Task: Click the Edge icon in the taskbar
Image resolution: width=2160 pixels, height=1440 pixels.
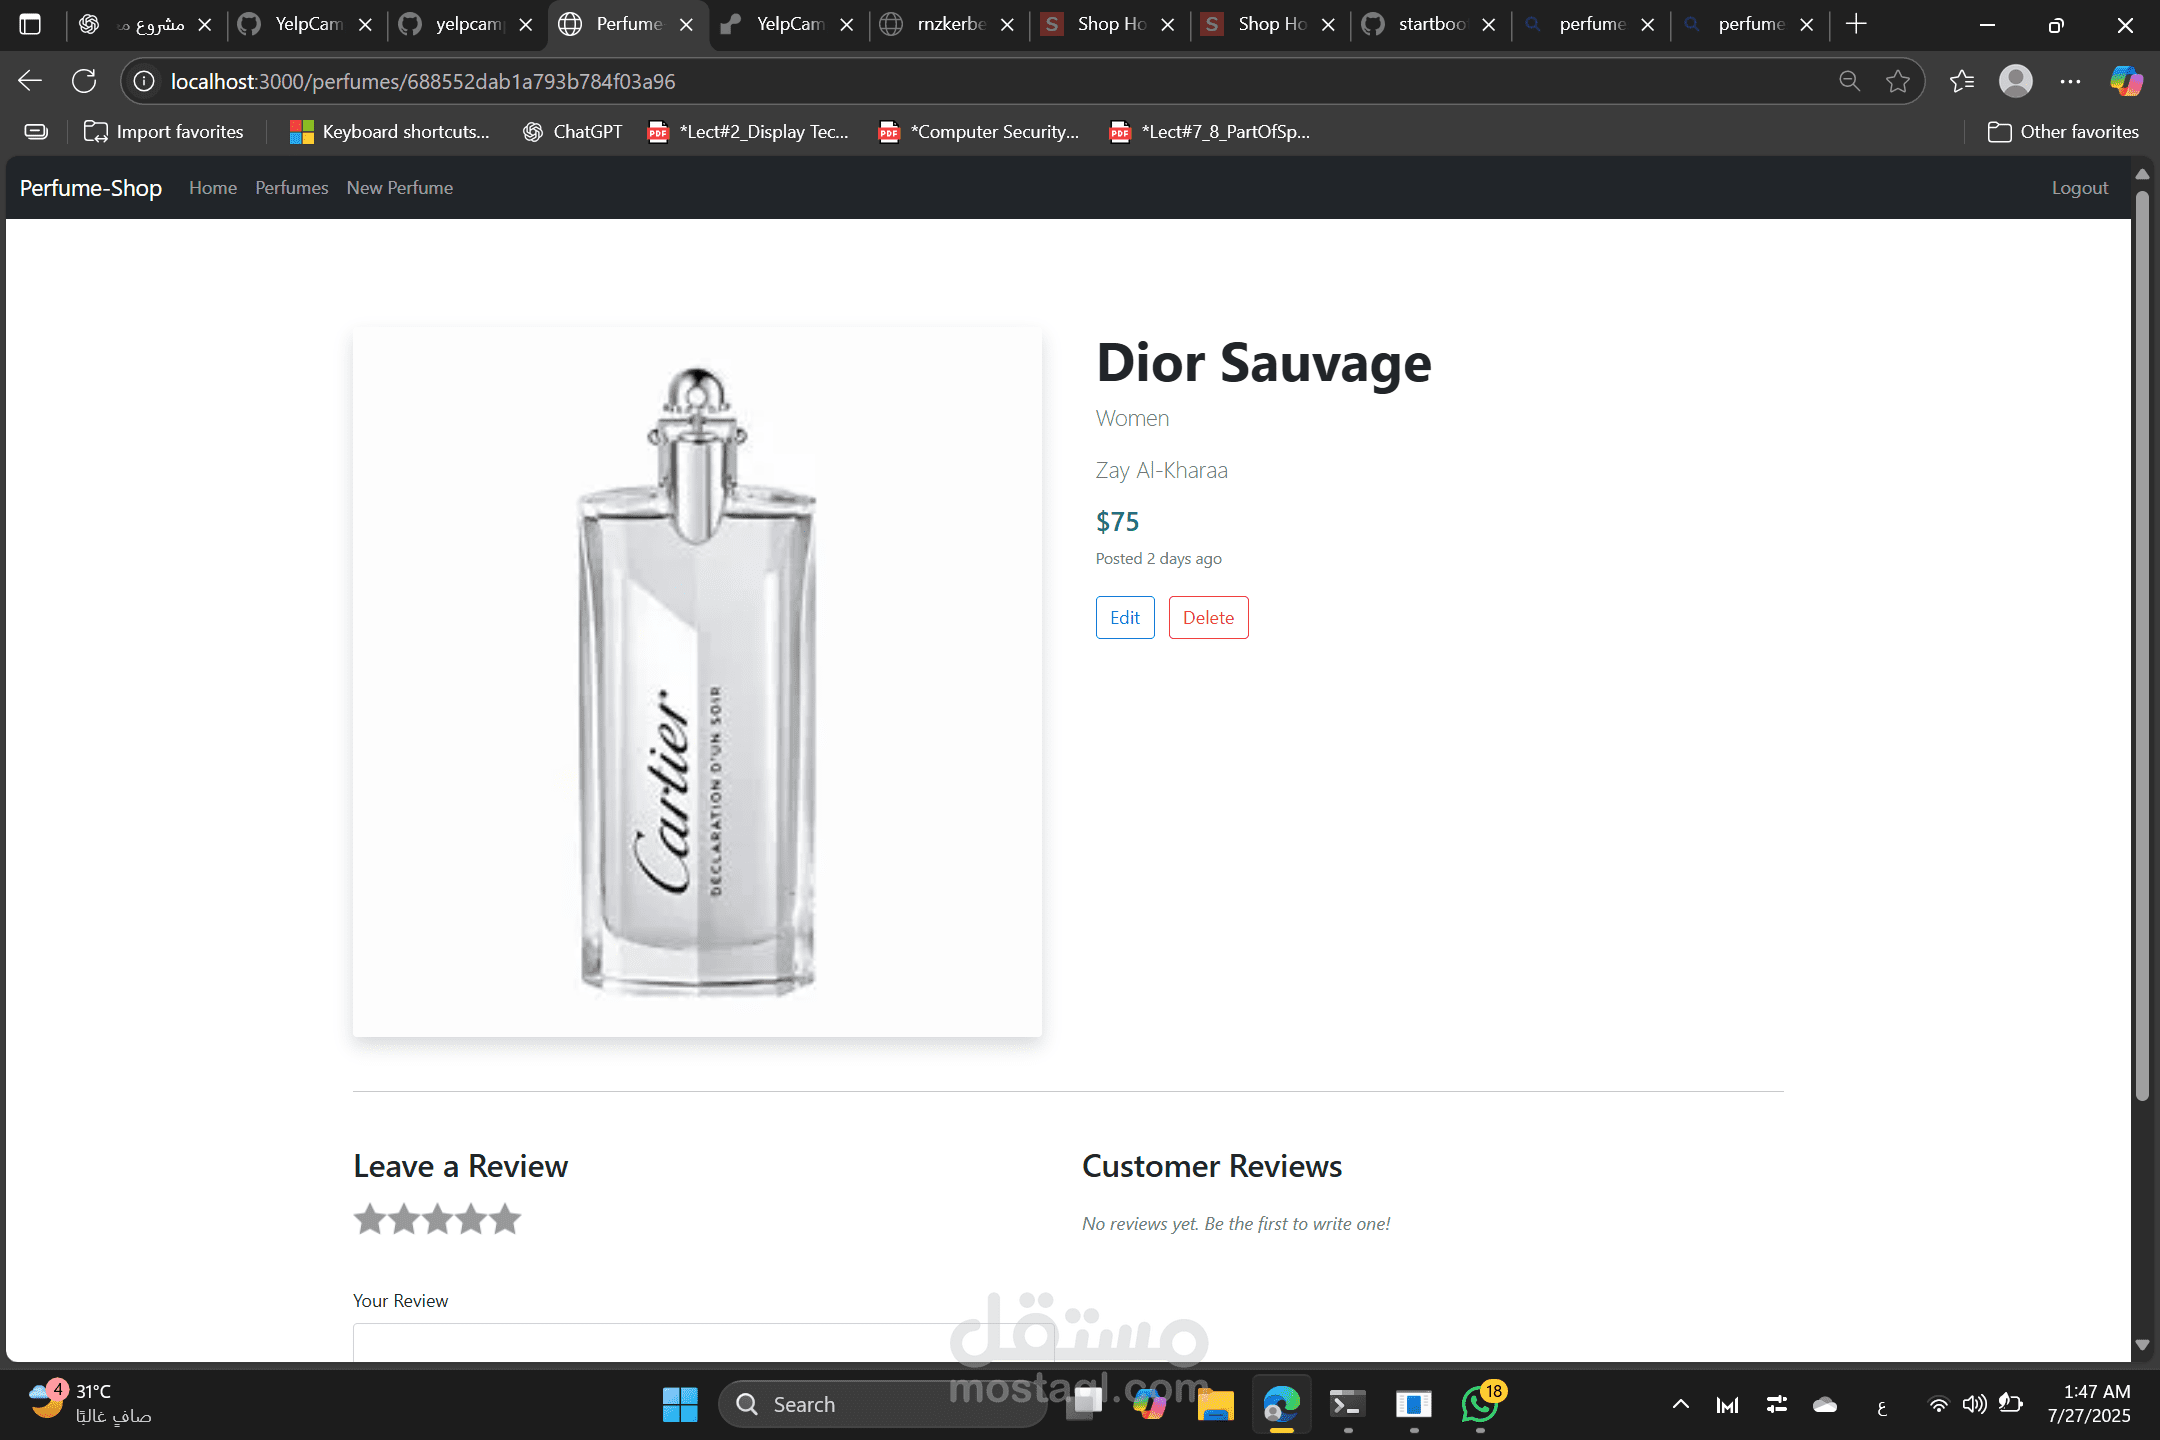Action: pyautogui.click(x=1281, y=1404)
